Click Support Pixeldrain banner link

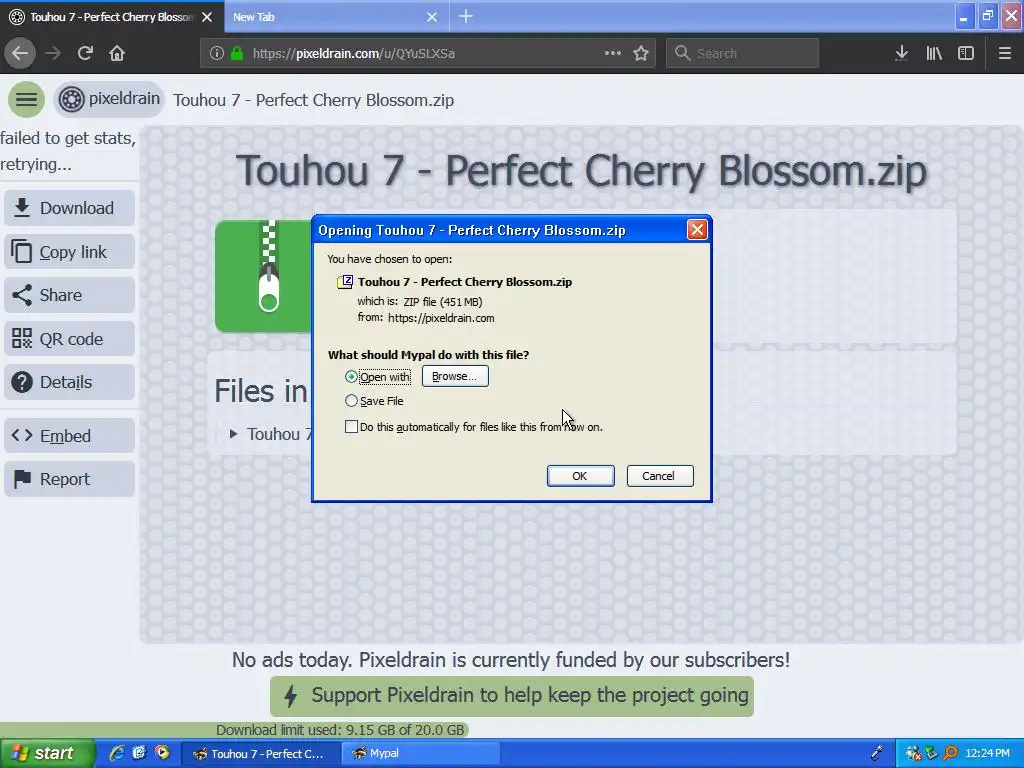(512, 696)
